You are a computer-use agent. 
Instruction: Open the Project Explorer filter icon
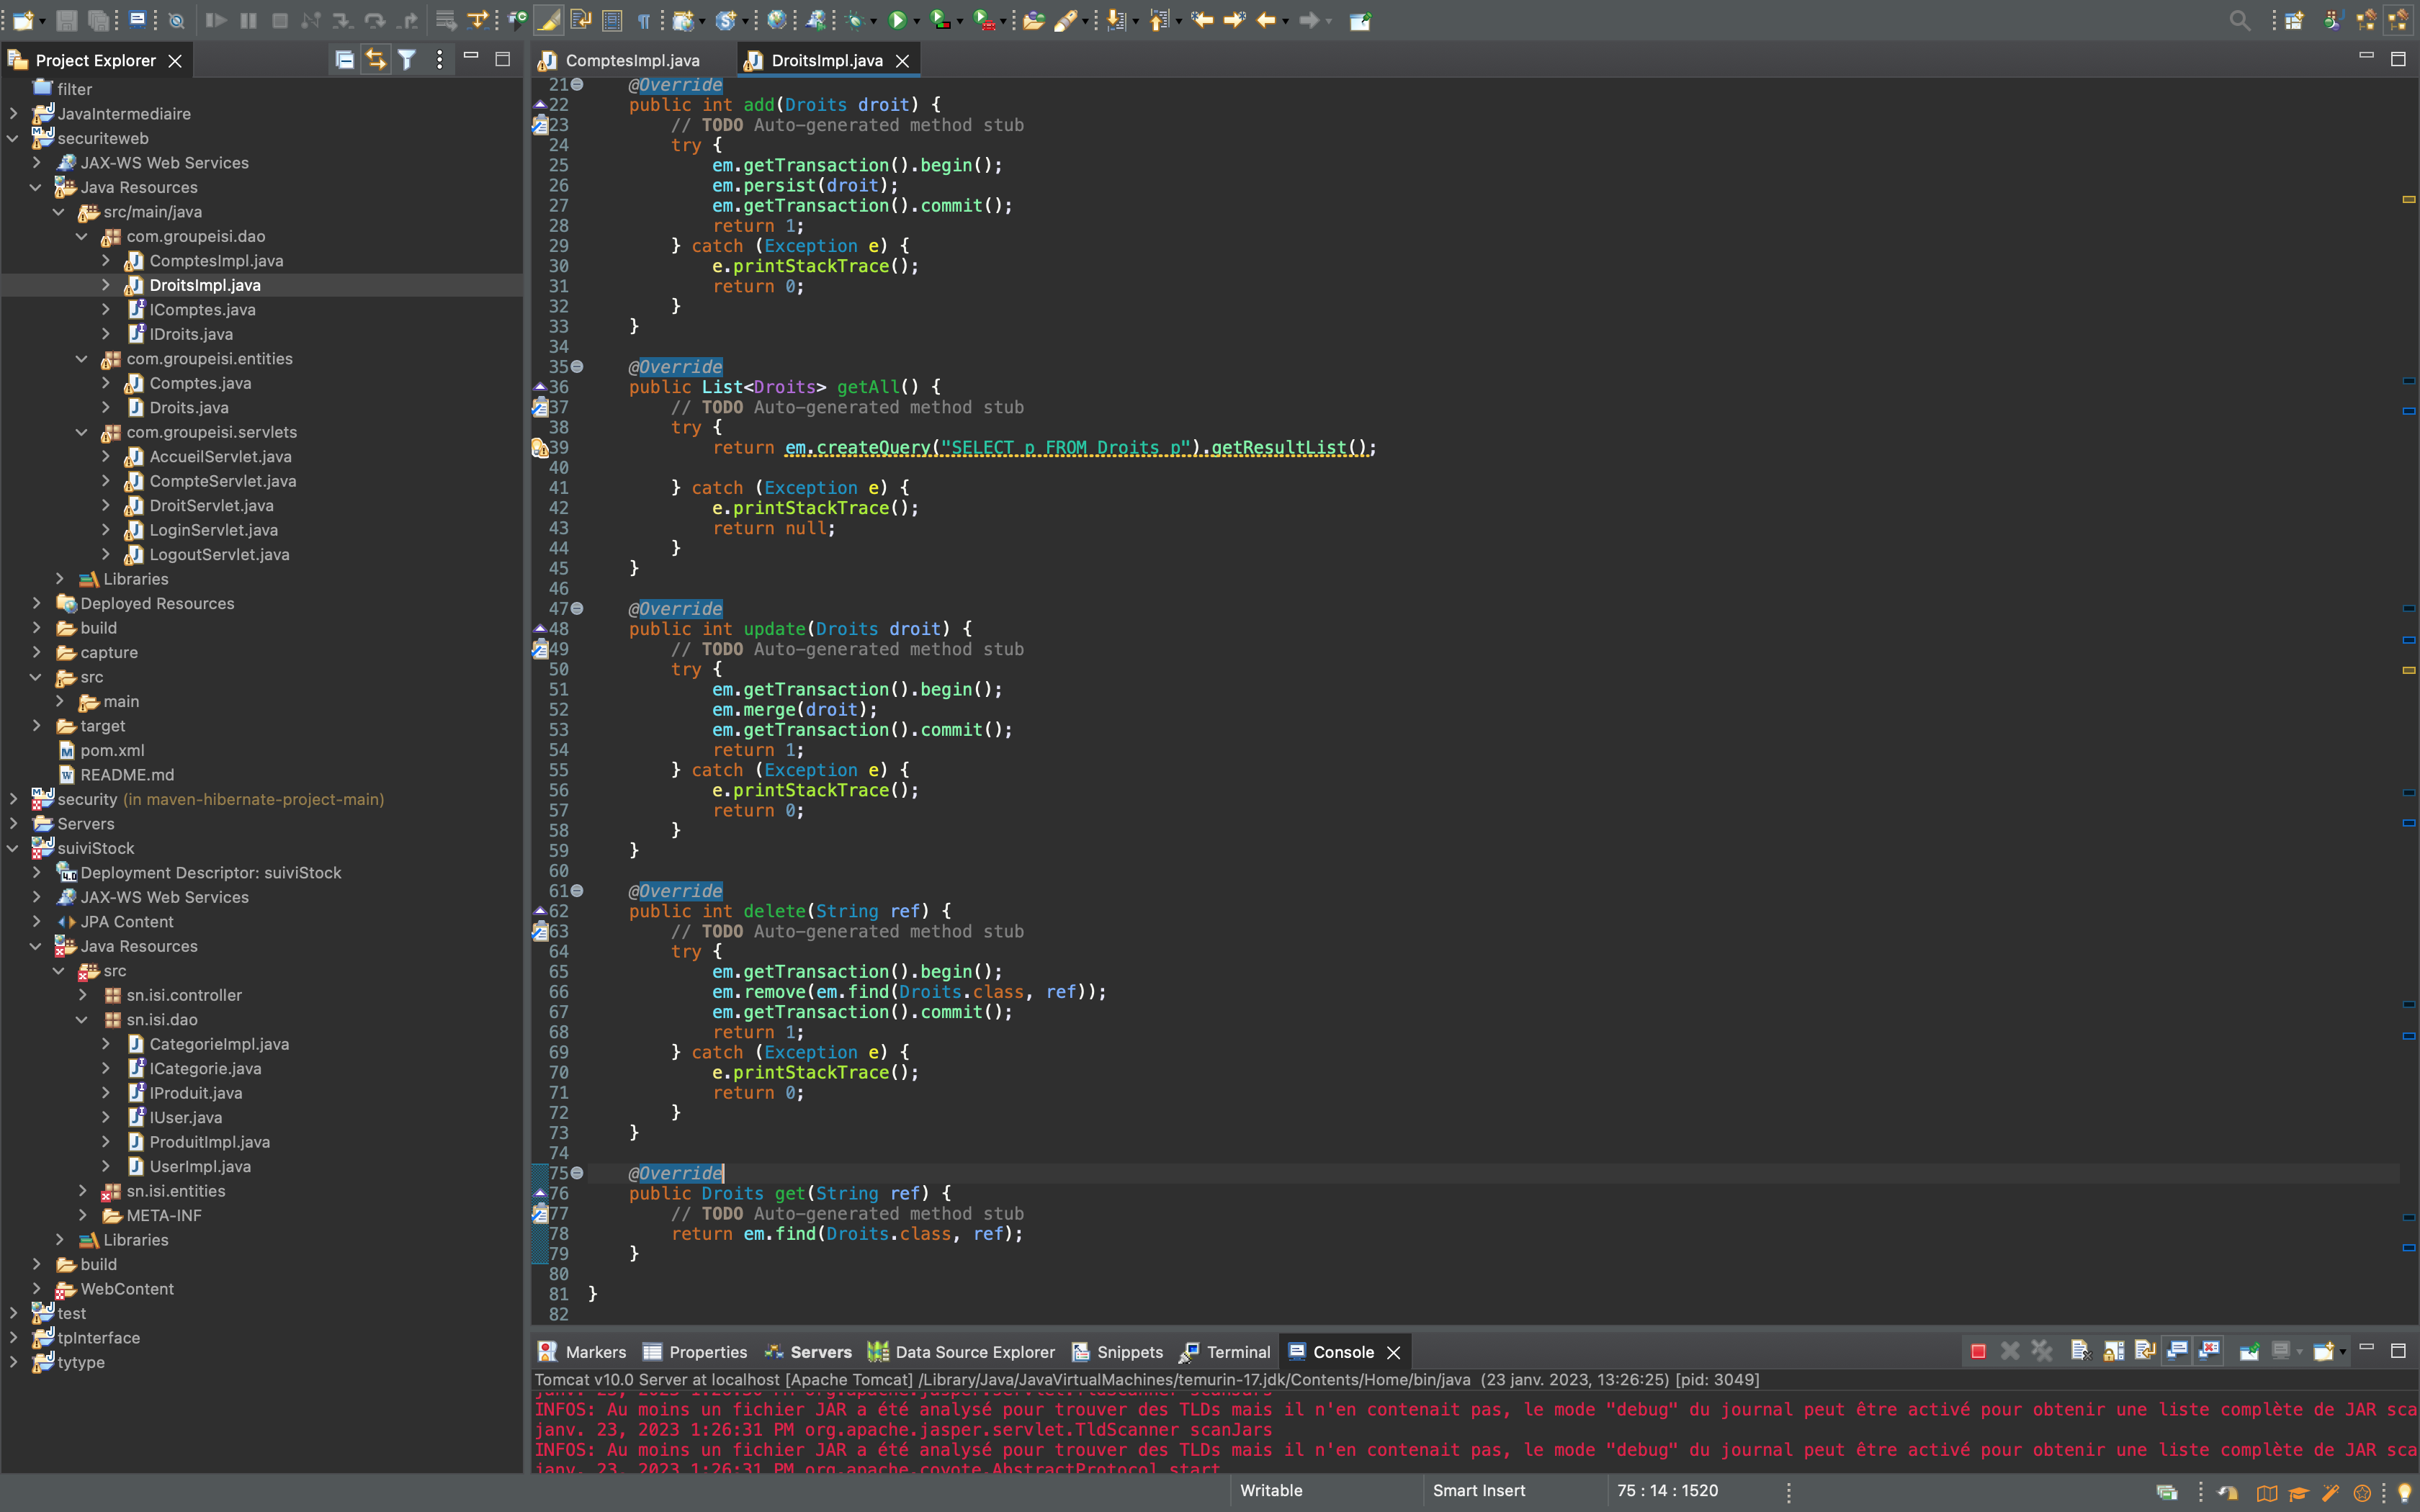coord(407,60)
